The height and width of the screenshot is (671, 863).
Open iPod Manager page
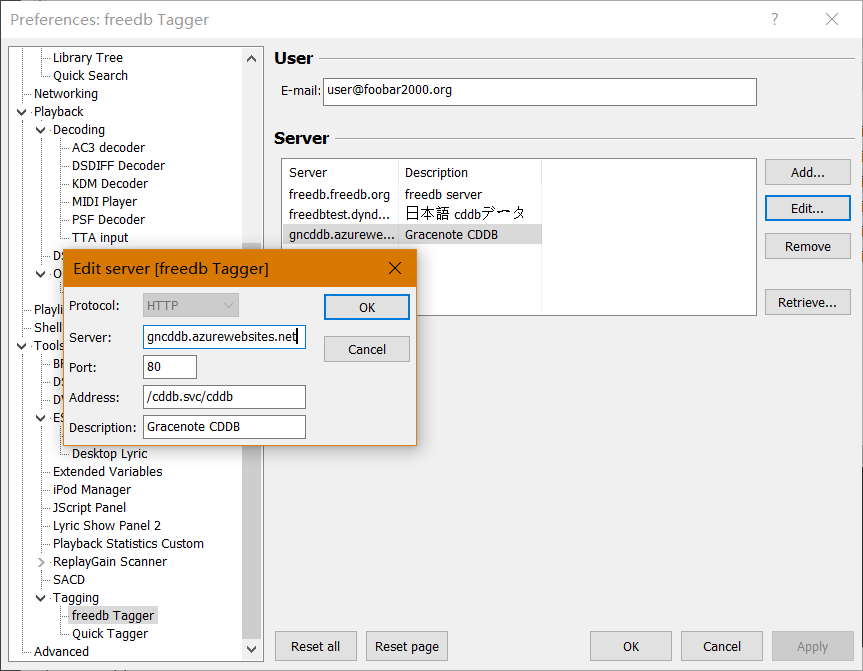(92, 490)
